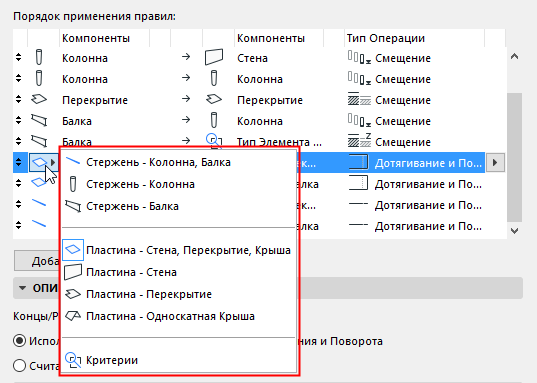Click slab icon beside "Пластина - Перекрытие"

[73, 294]
